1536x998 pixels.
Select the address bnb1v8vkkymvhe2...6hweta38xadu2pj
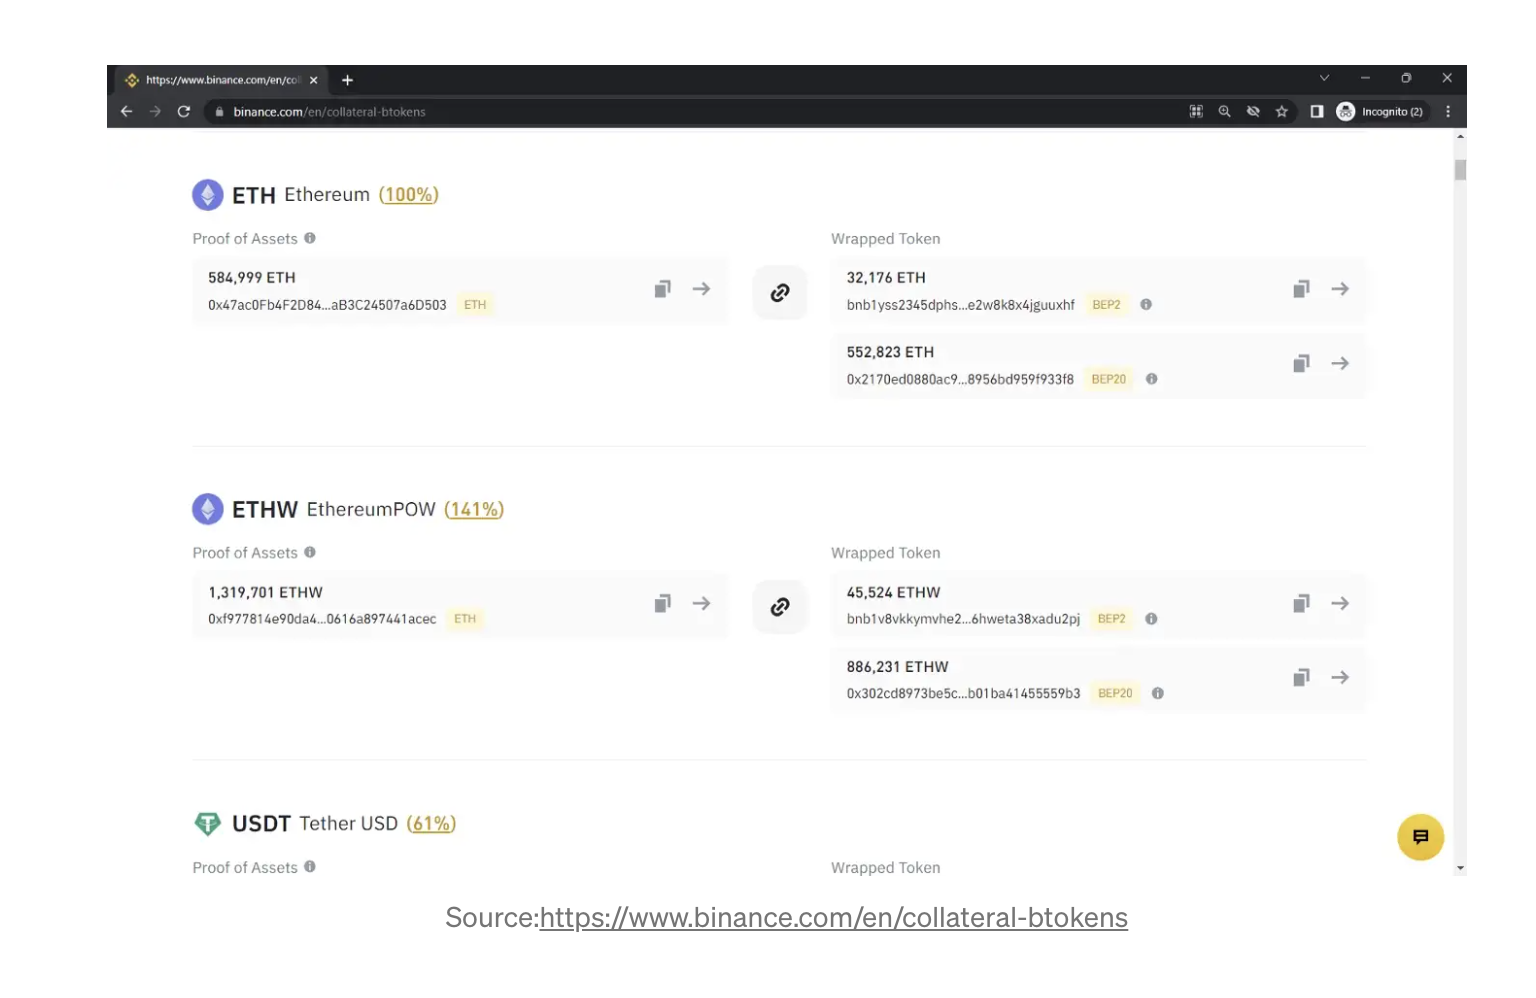(x=963, y=619)
